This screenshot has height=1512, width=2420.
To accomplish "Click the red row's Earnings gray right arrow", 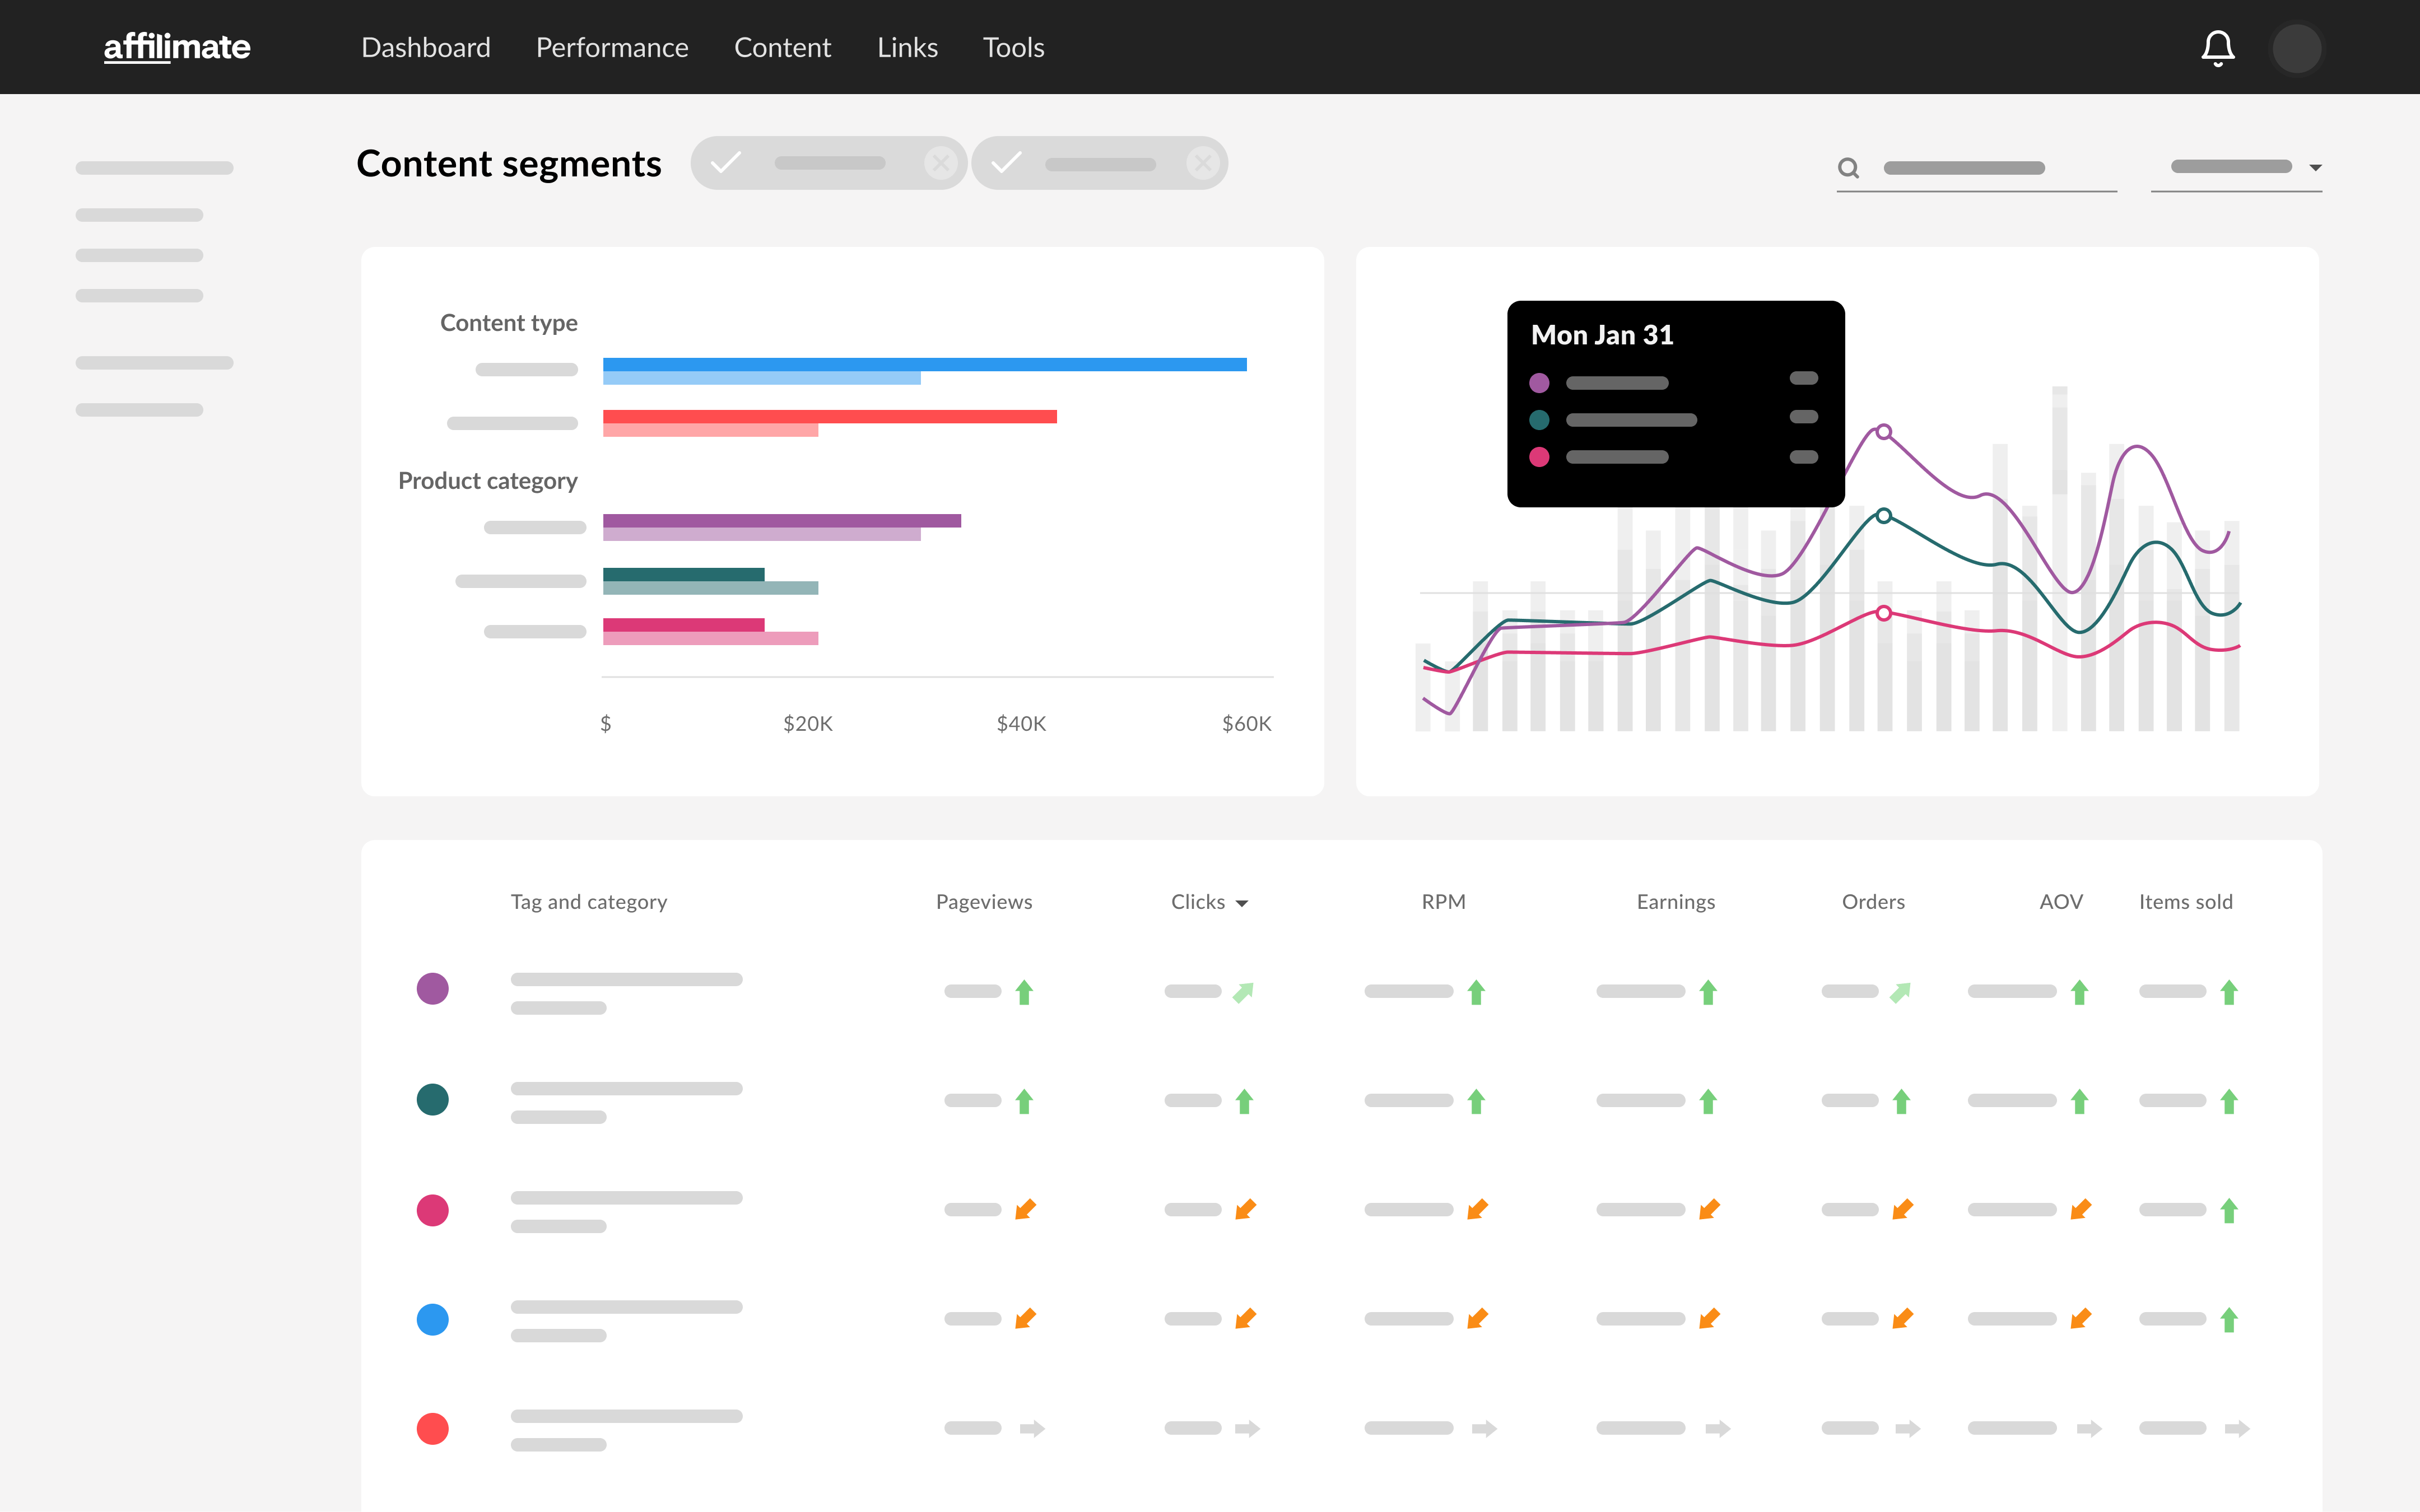I will point(1717,1428).
